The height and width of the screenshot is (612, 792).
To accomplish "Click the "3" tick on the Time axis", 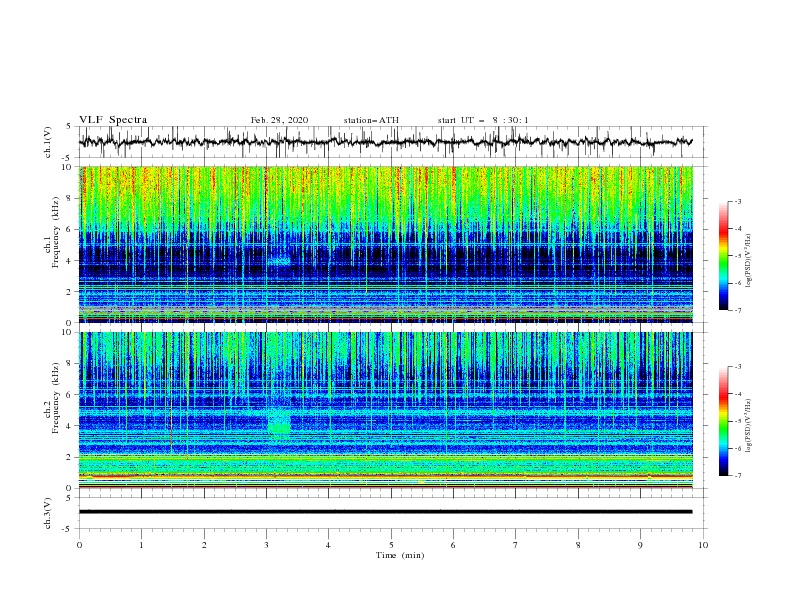I will point(266,545).
